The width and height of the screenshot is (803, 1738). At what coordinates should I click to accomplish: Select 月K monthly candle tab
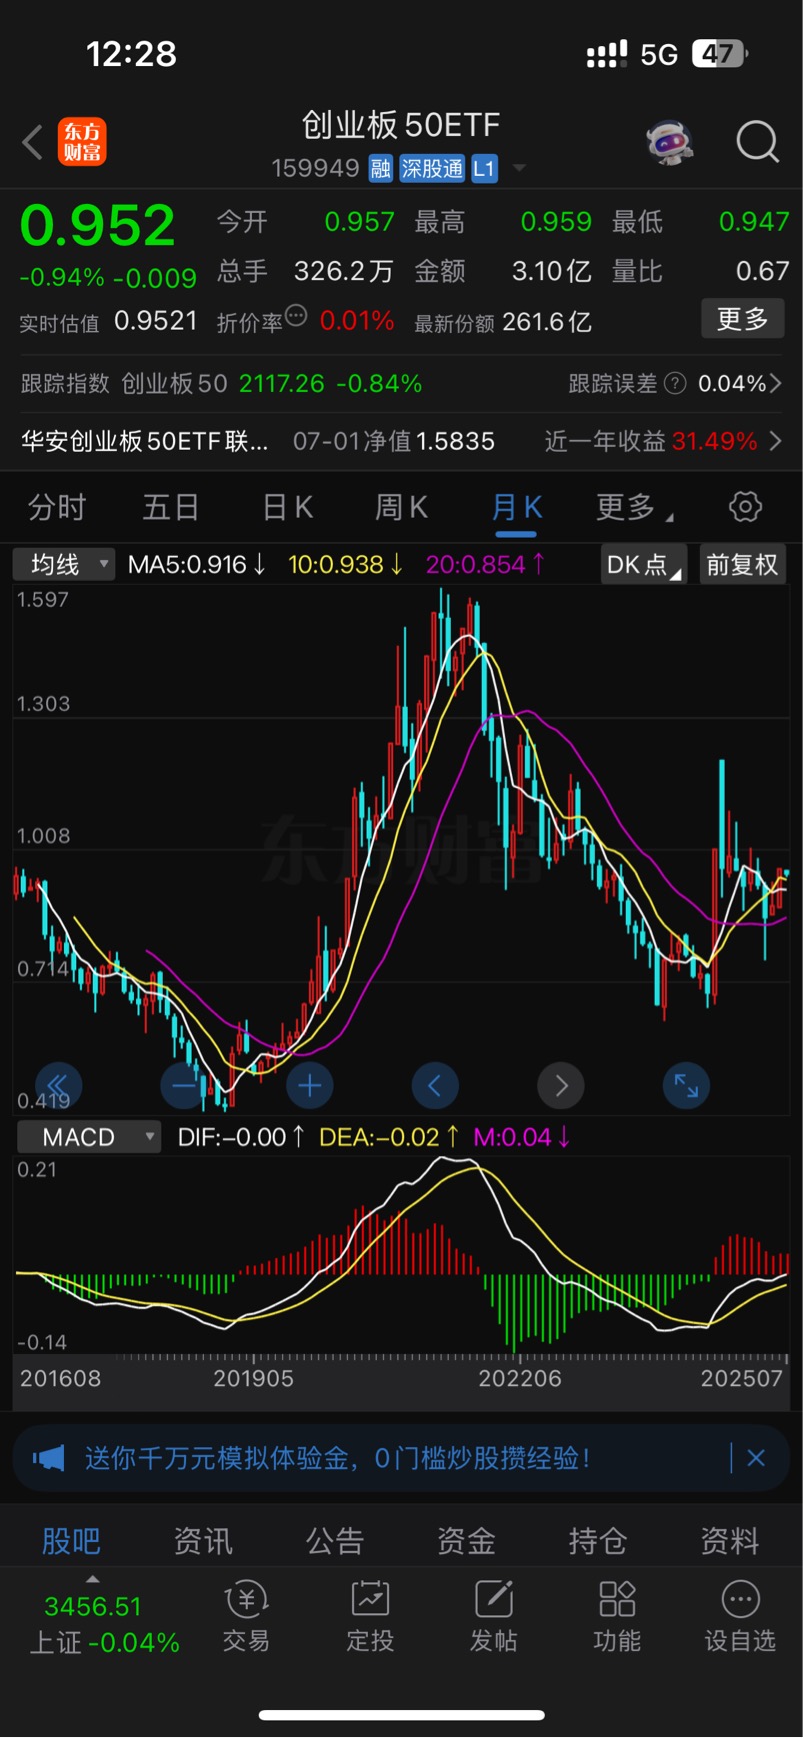516,507
